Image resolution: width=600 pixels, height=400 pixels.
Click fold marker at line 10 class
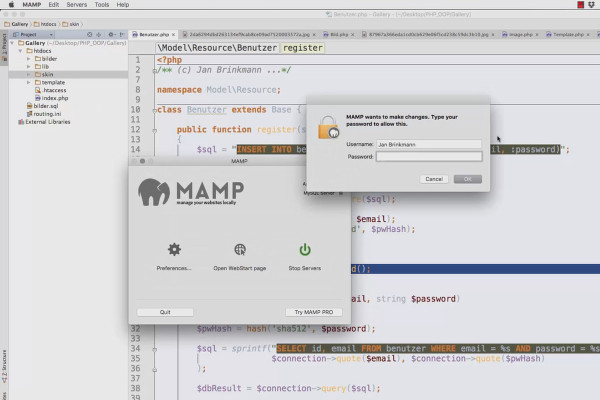pos(155,111)
